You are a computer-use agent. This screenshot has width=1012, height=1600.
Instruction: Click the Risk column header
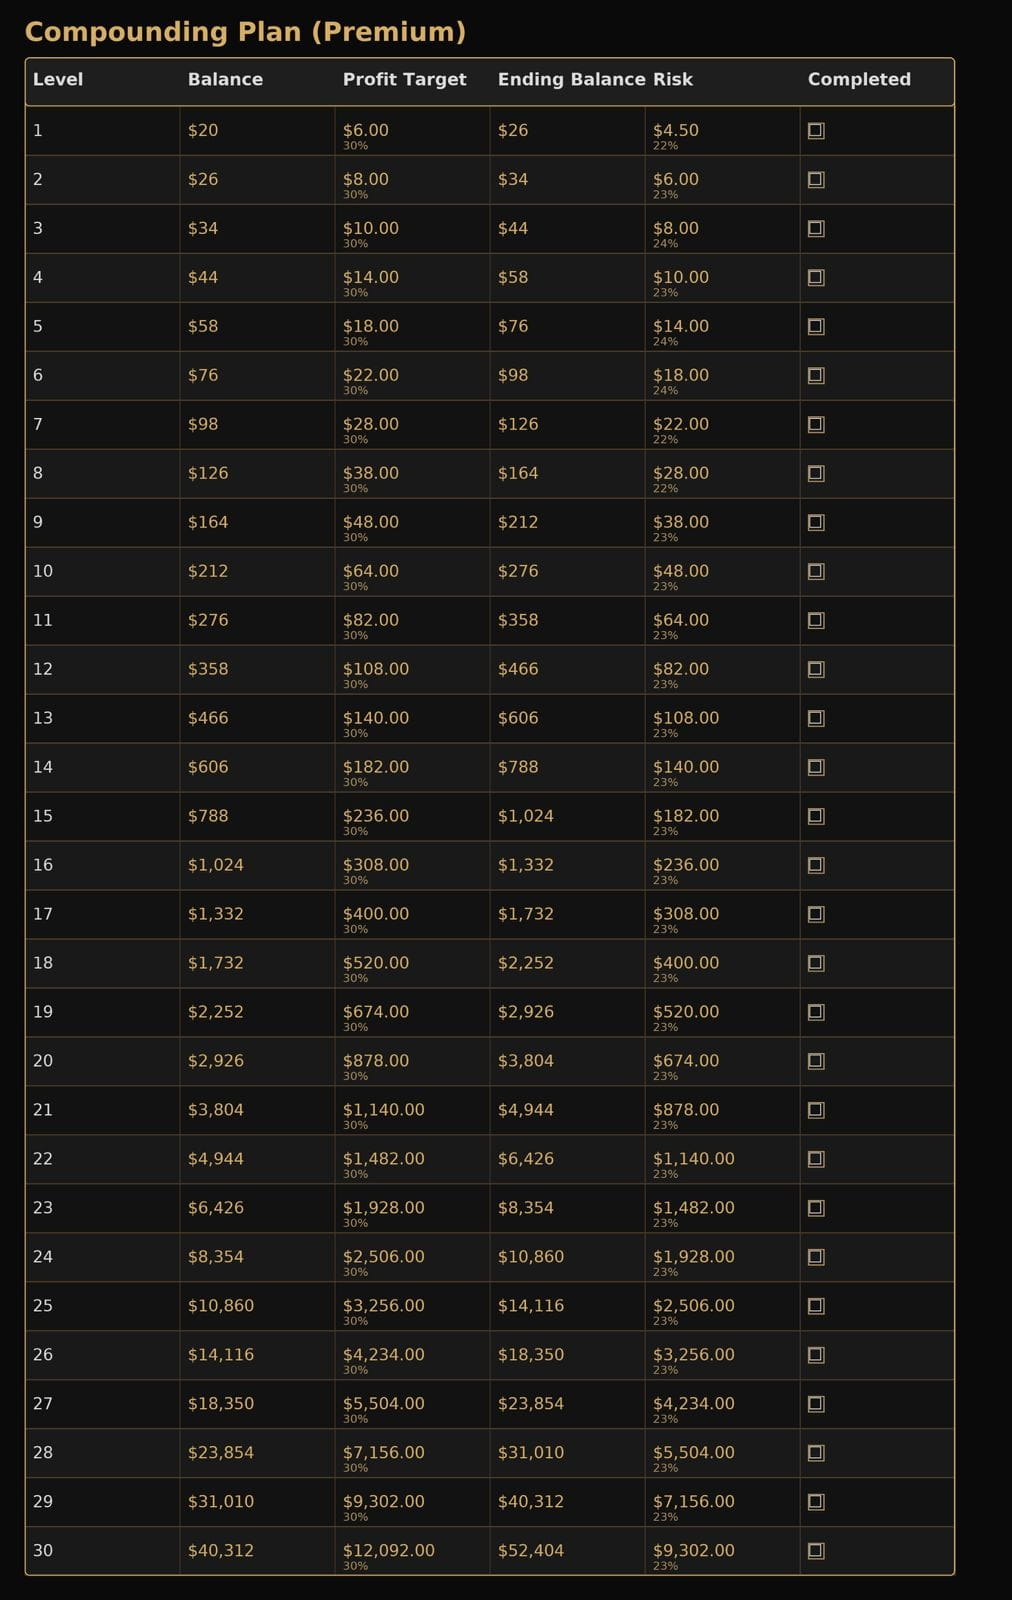tap(673, 80)
